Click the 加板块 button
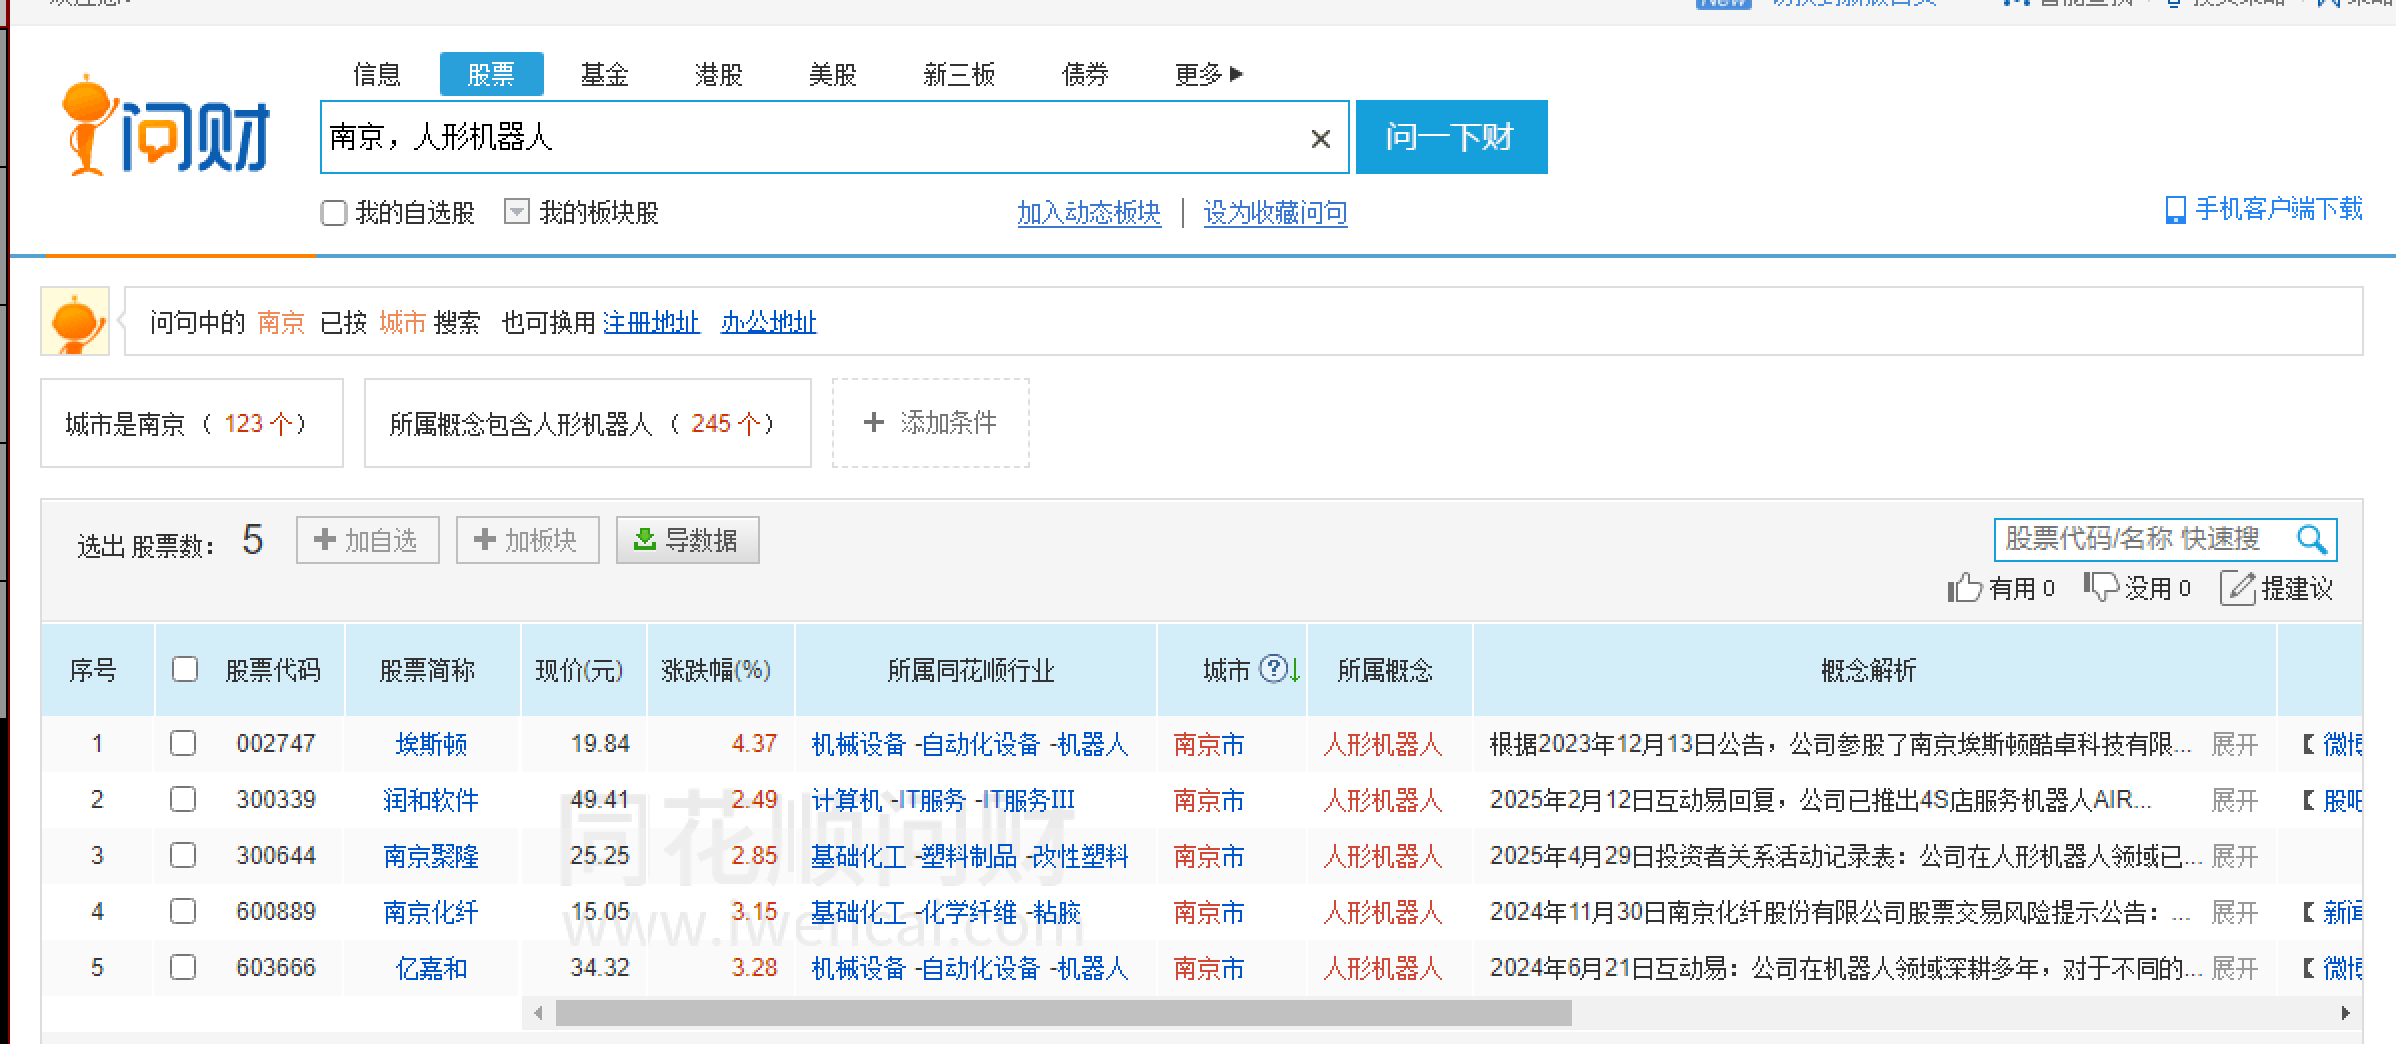This screenshot has height=1044, width=2396. tap(527, 540)
